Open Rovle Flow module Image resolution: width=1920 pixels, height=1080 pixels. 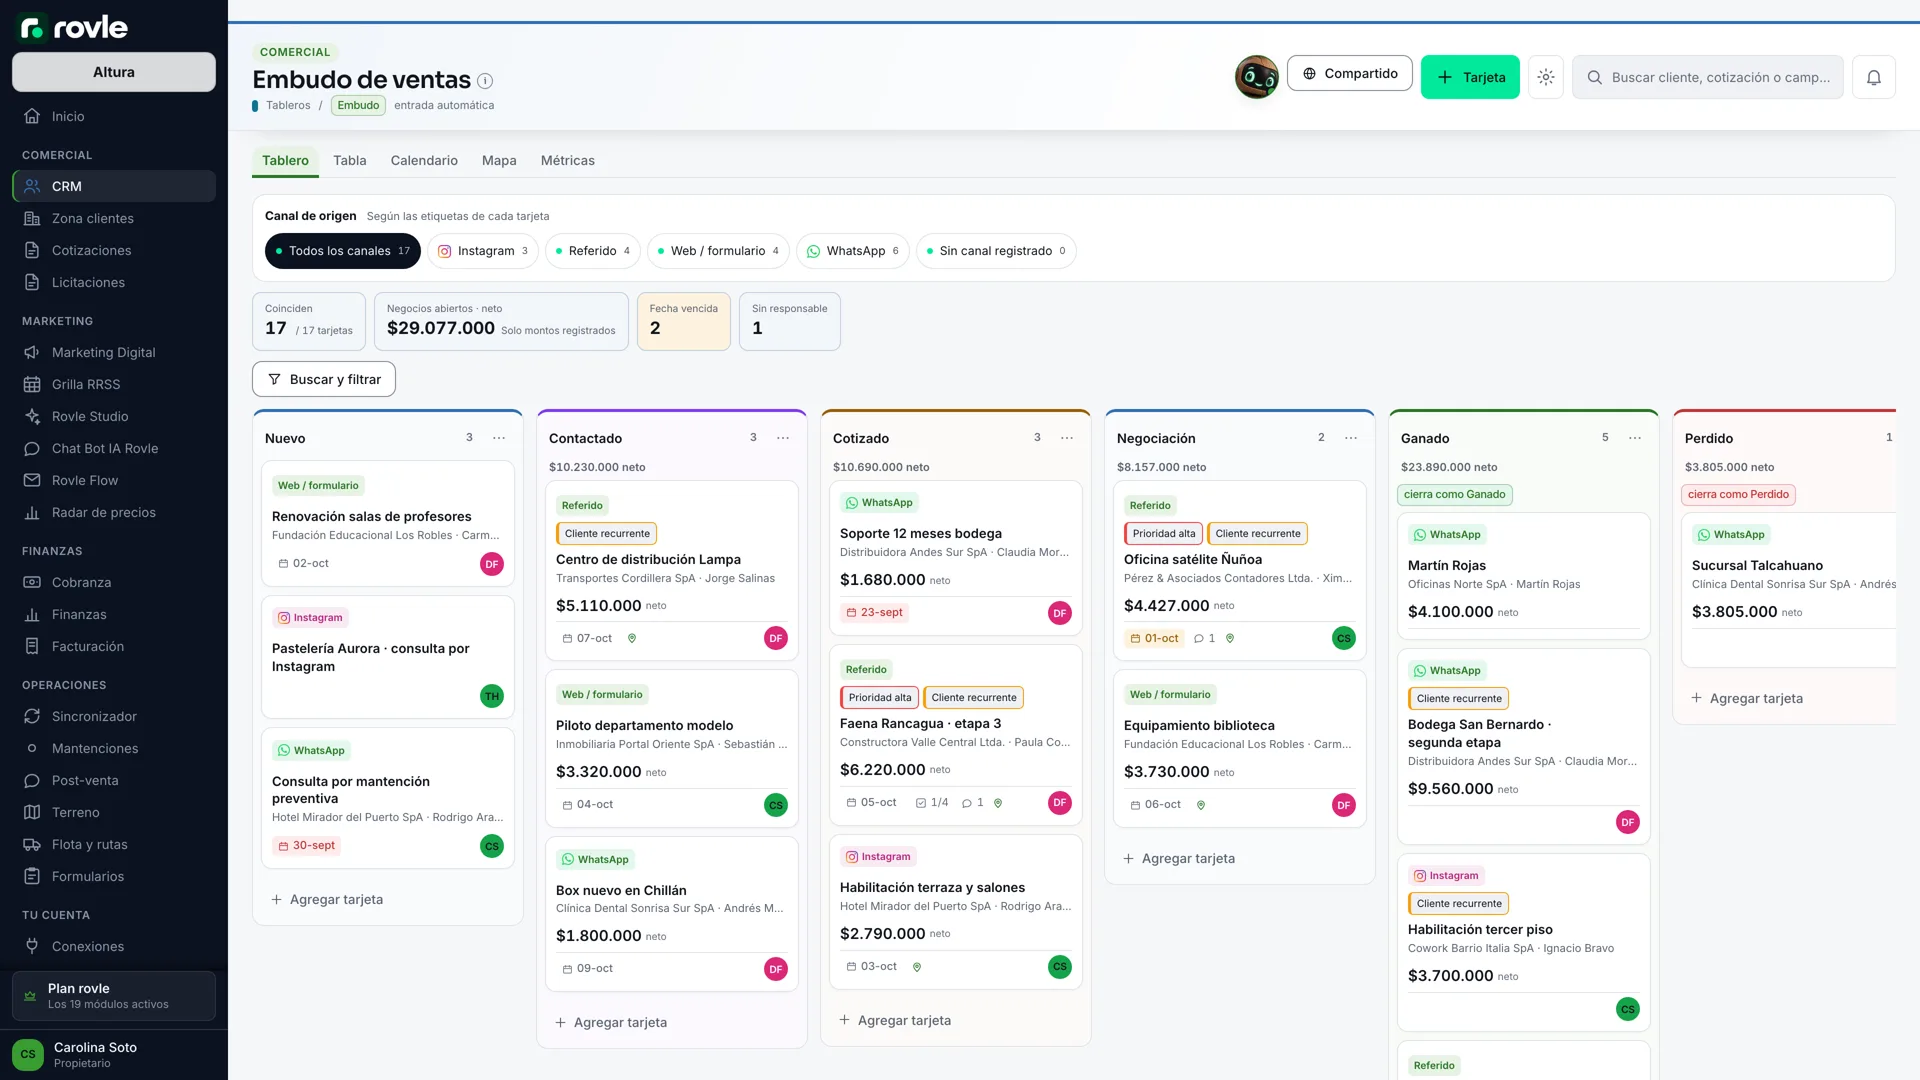[x=114, y=480]
